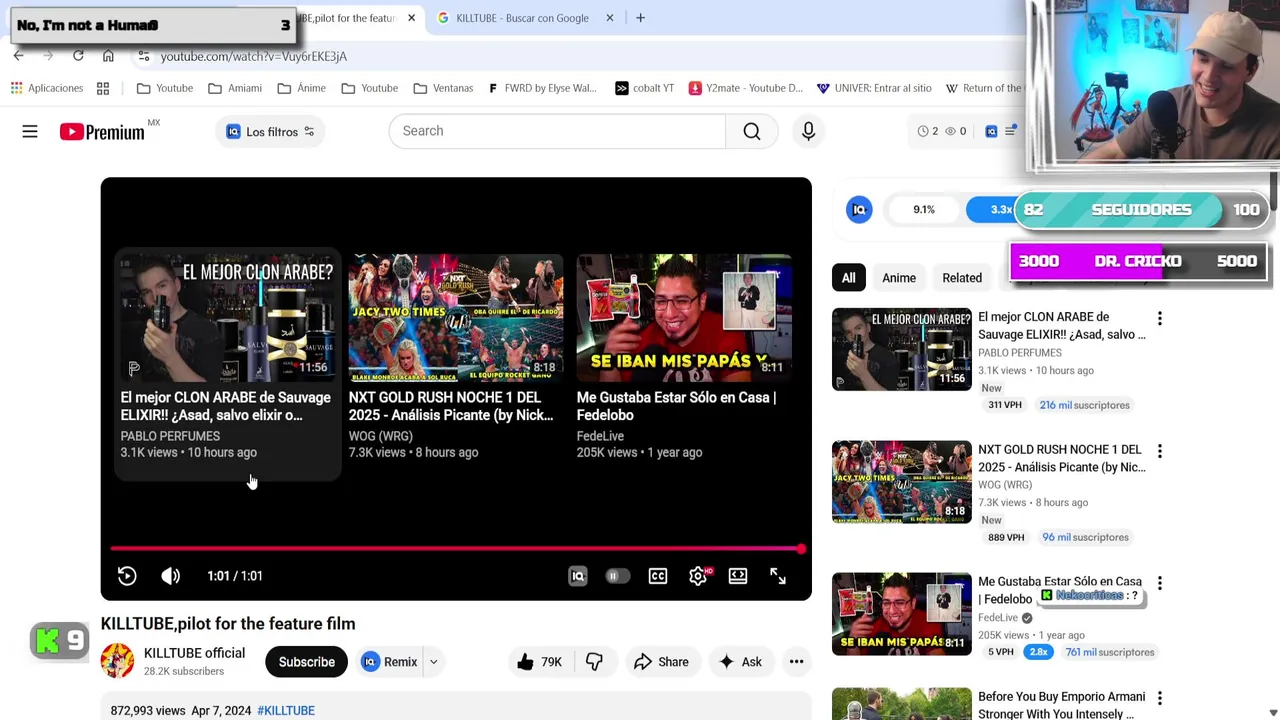Viewport: 1280px width, 720px height.
Task: Replay the video with the replay button
Action: pos(127,576)
